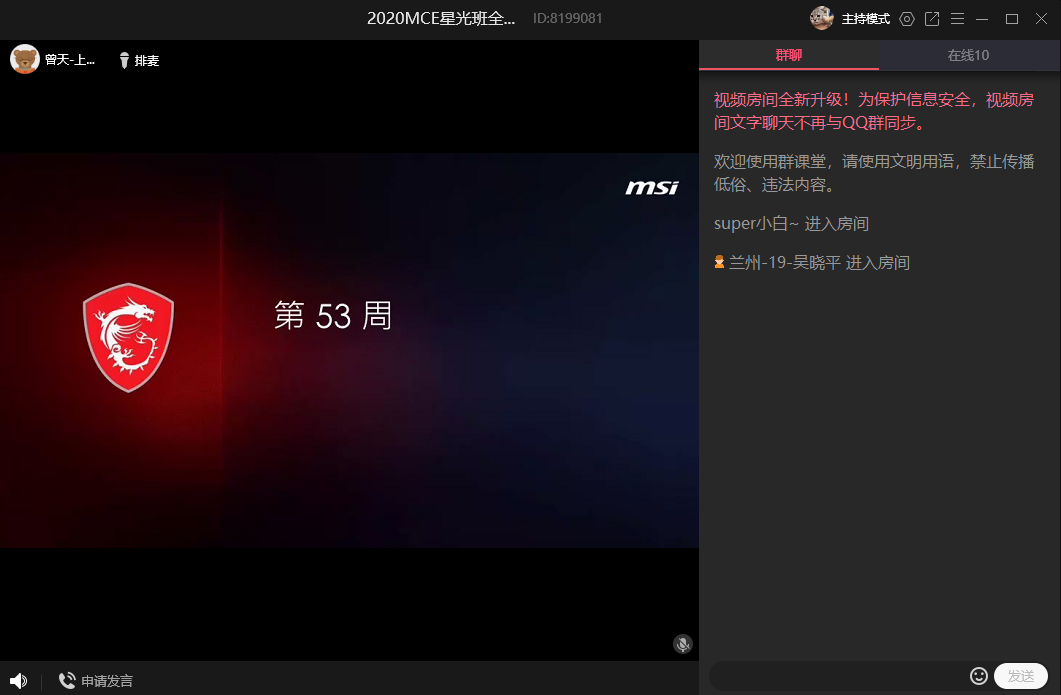The image size is (1061, 695).
Task: Click the 发送 send button
Action: 1020,676
